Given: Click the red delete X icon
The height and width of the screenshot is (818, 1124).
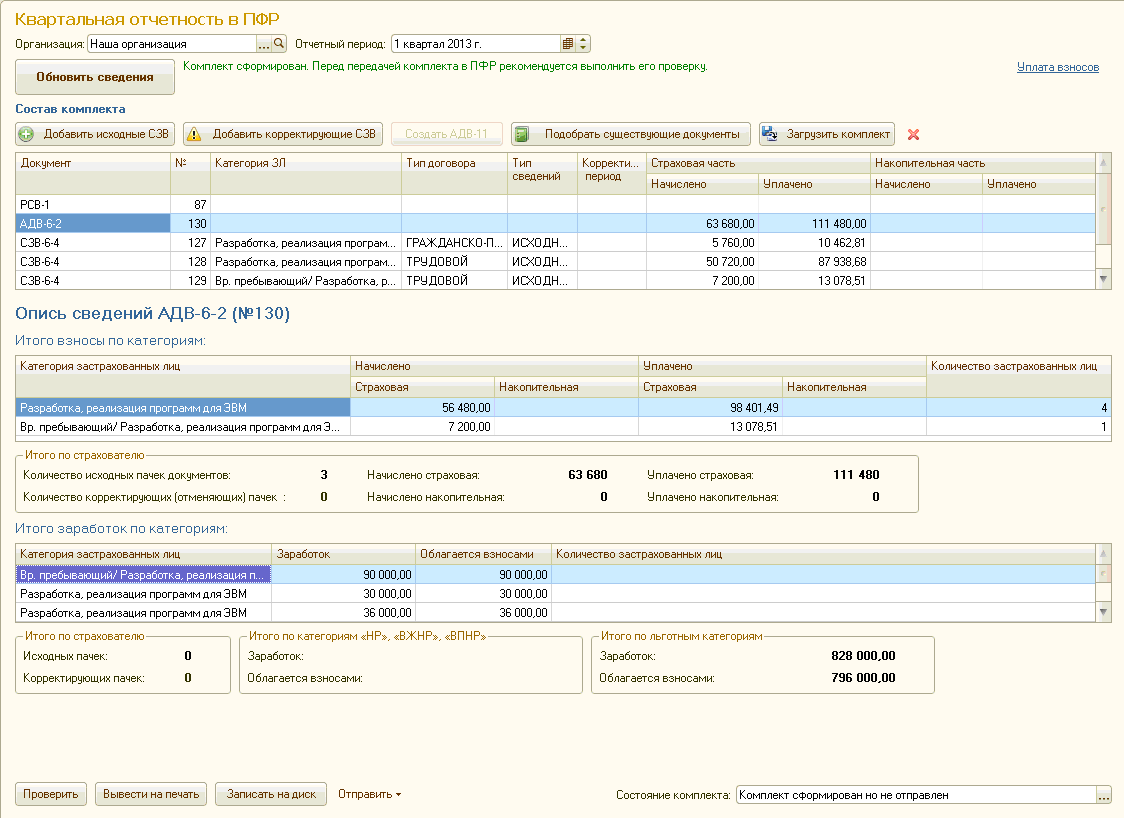Looking at the screenshot, I should pyautogui.click(x=913, y=134).
